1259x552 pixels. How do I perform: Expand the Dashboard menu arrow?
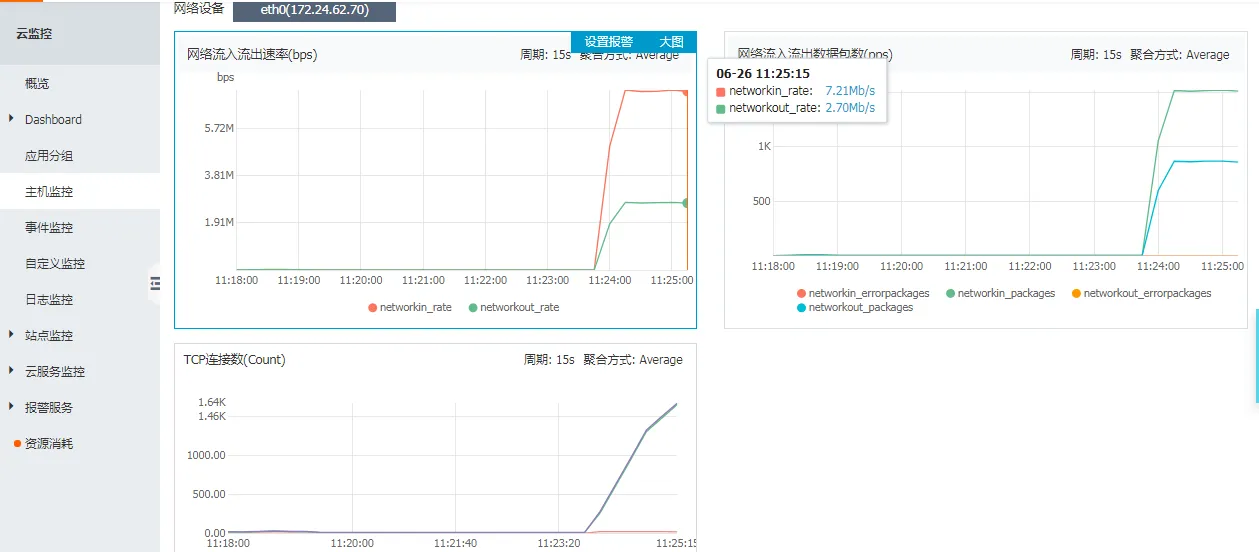pos(12,119)
